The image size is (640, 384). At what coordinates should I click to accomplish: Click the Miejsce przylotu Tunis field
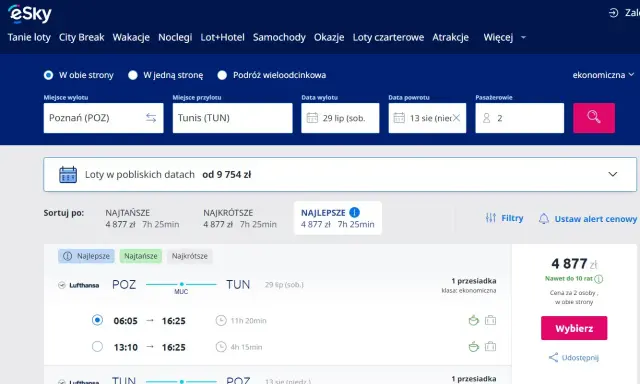233,118
